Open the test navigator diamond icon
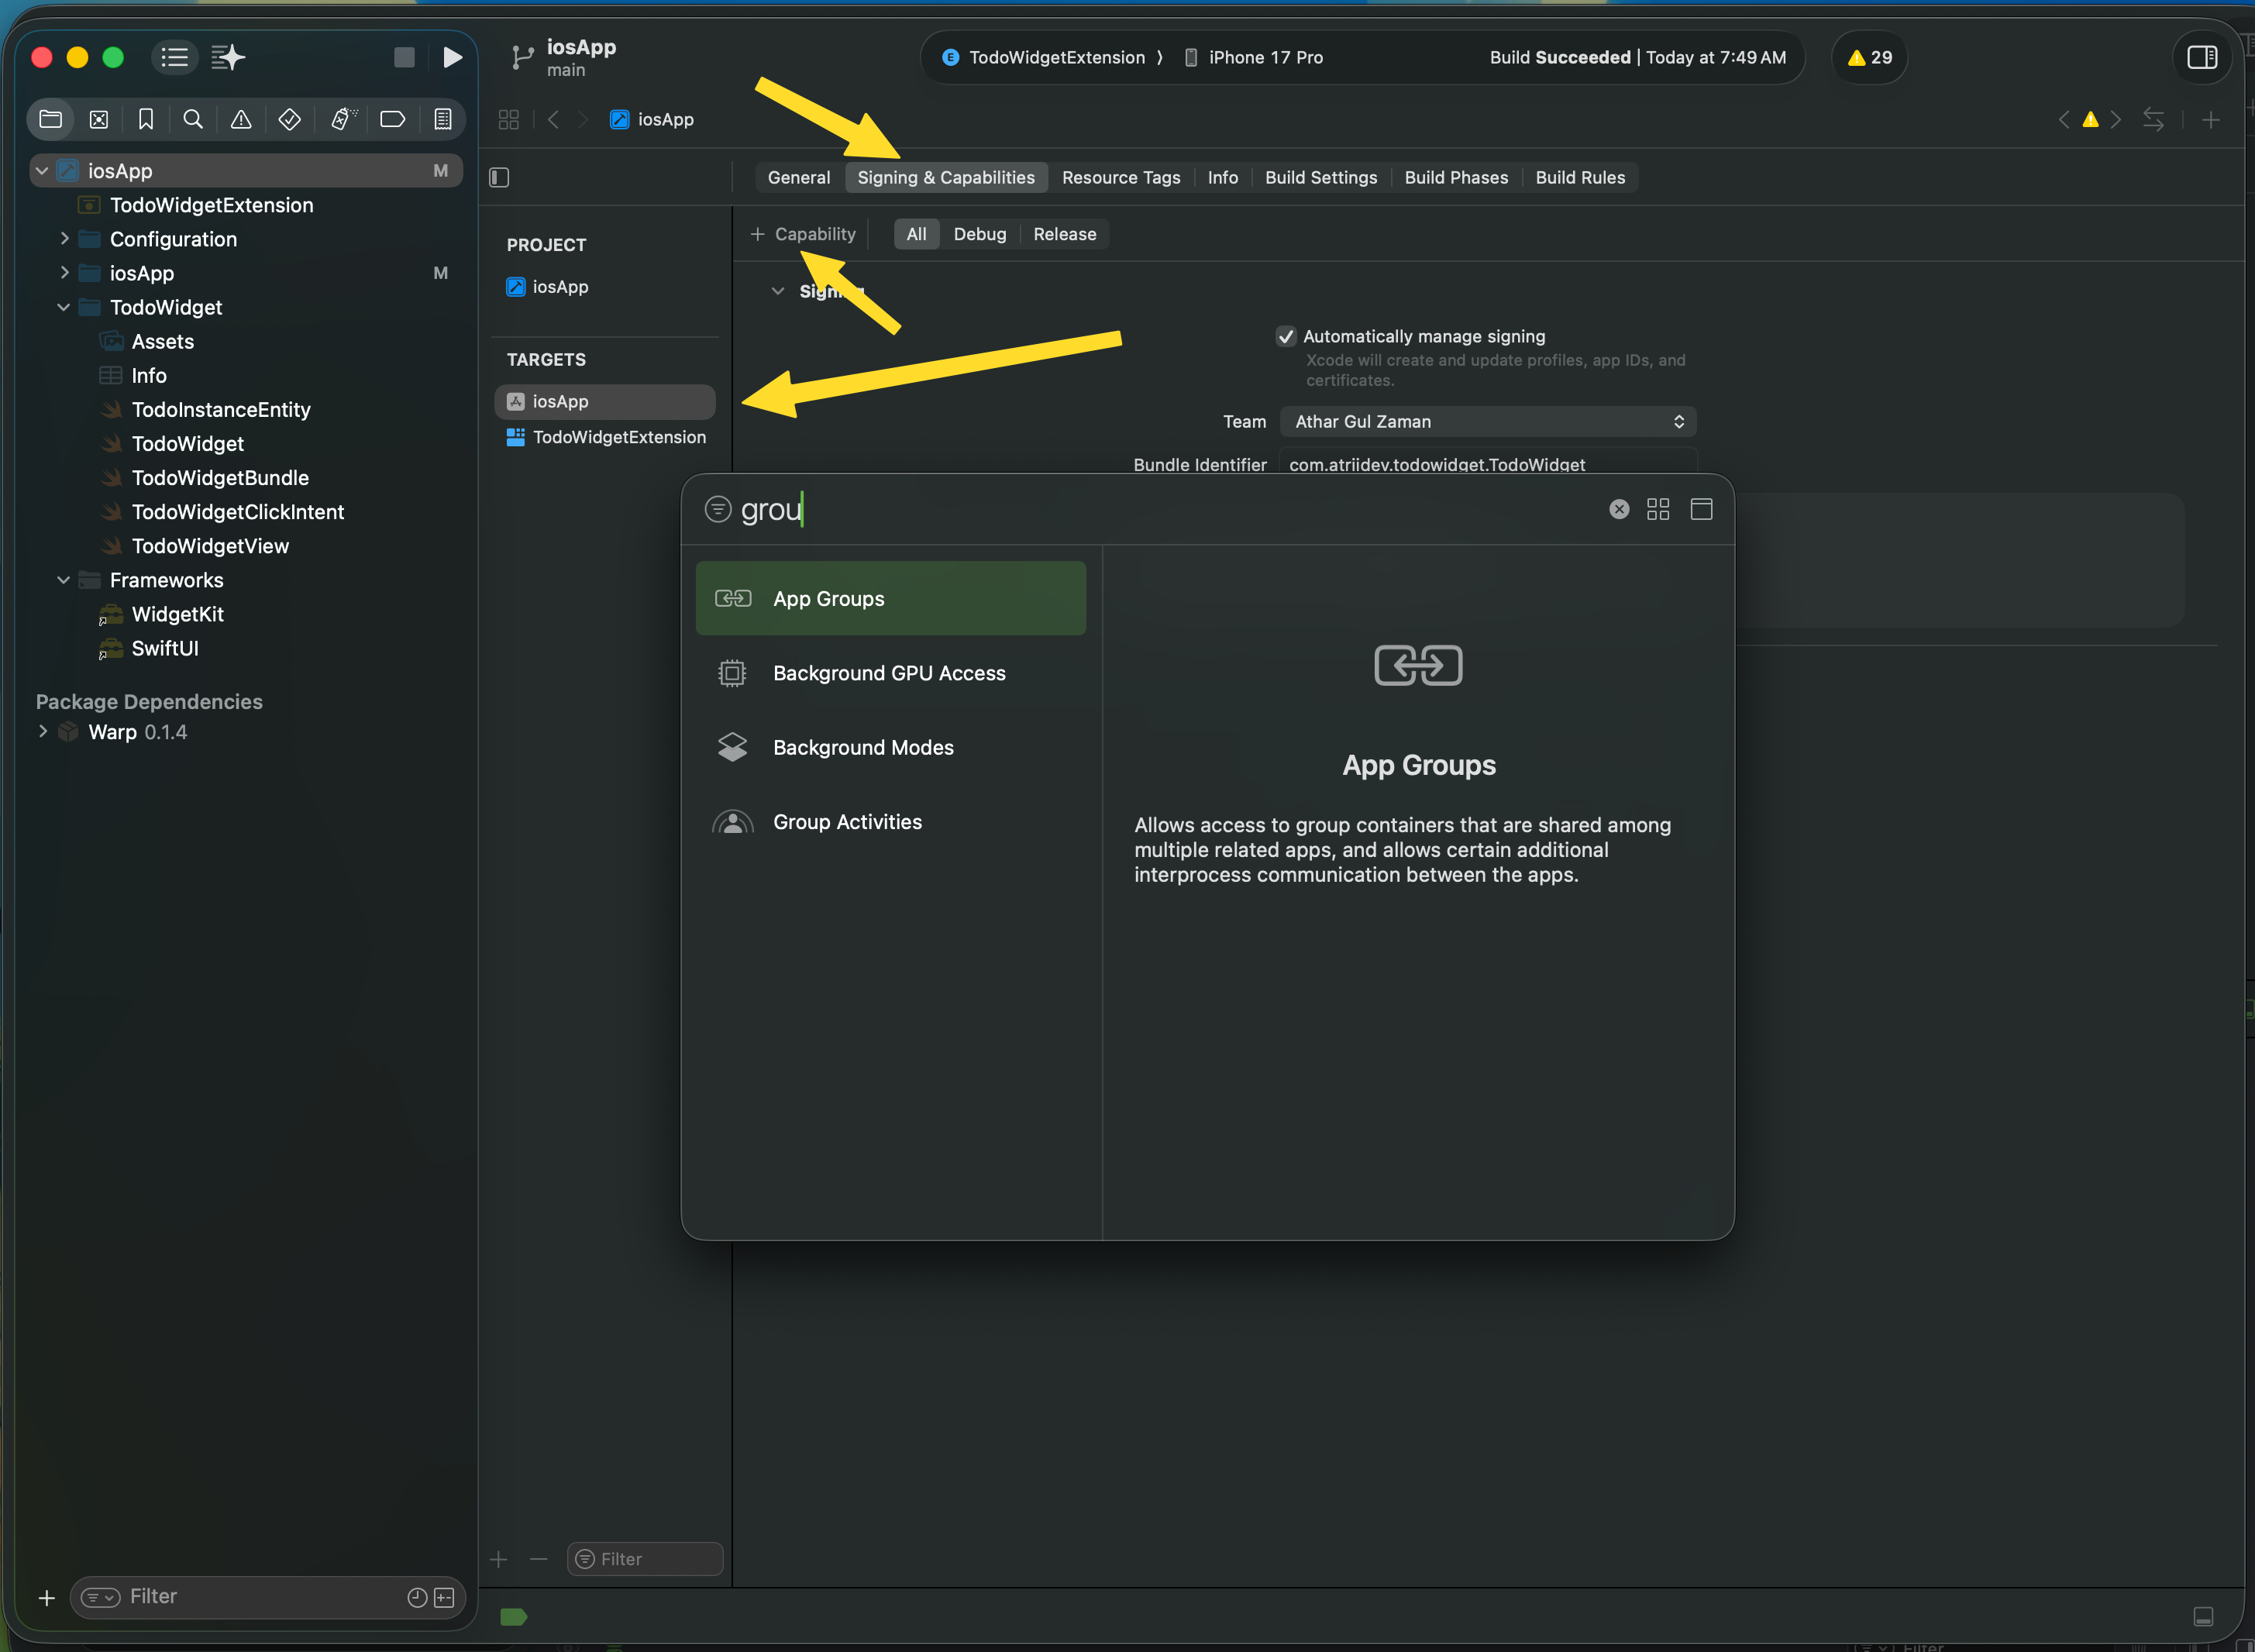Viewport: 2255px width, 1652px height. 290,119
